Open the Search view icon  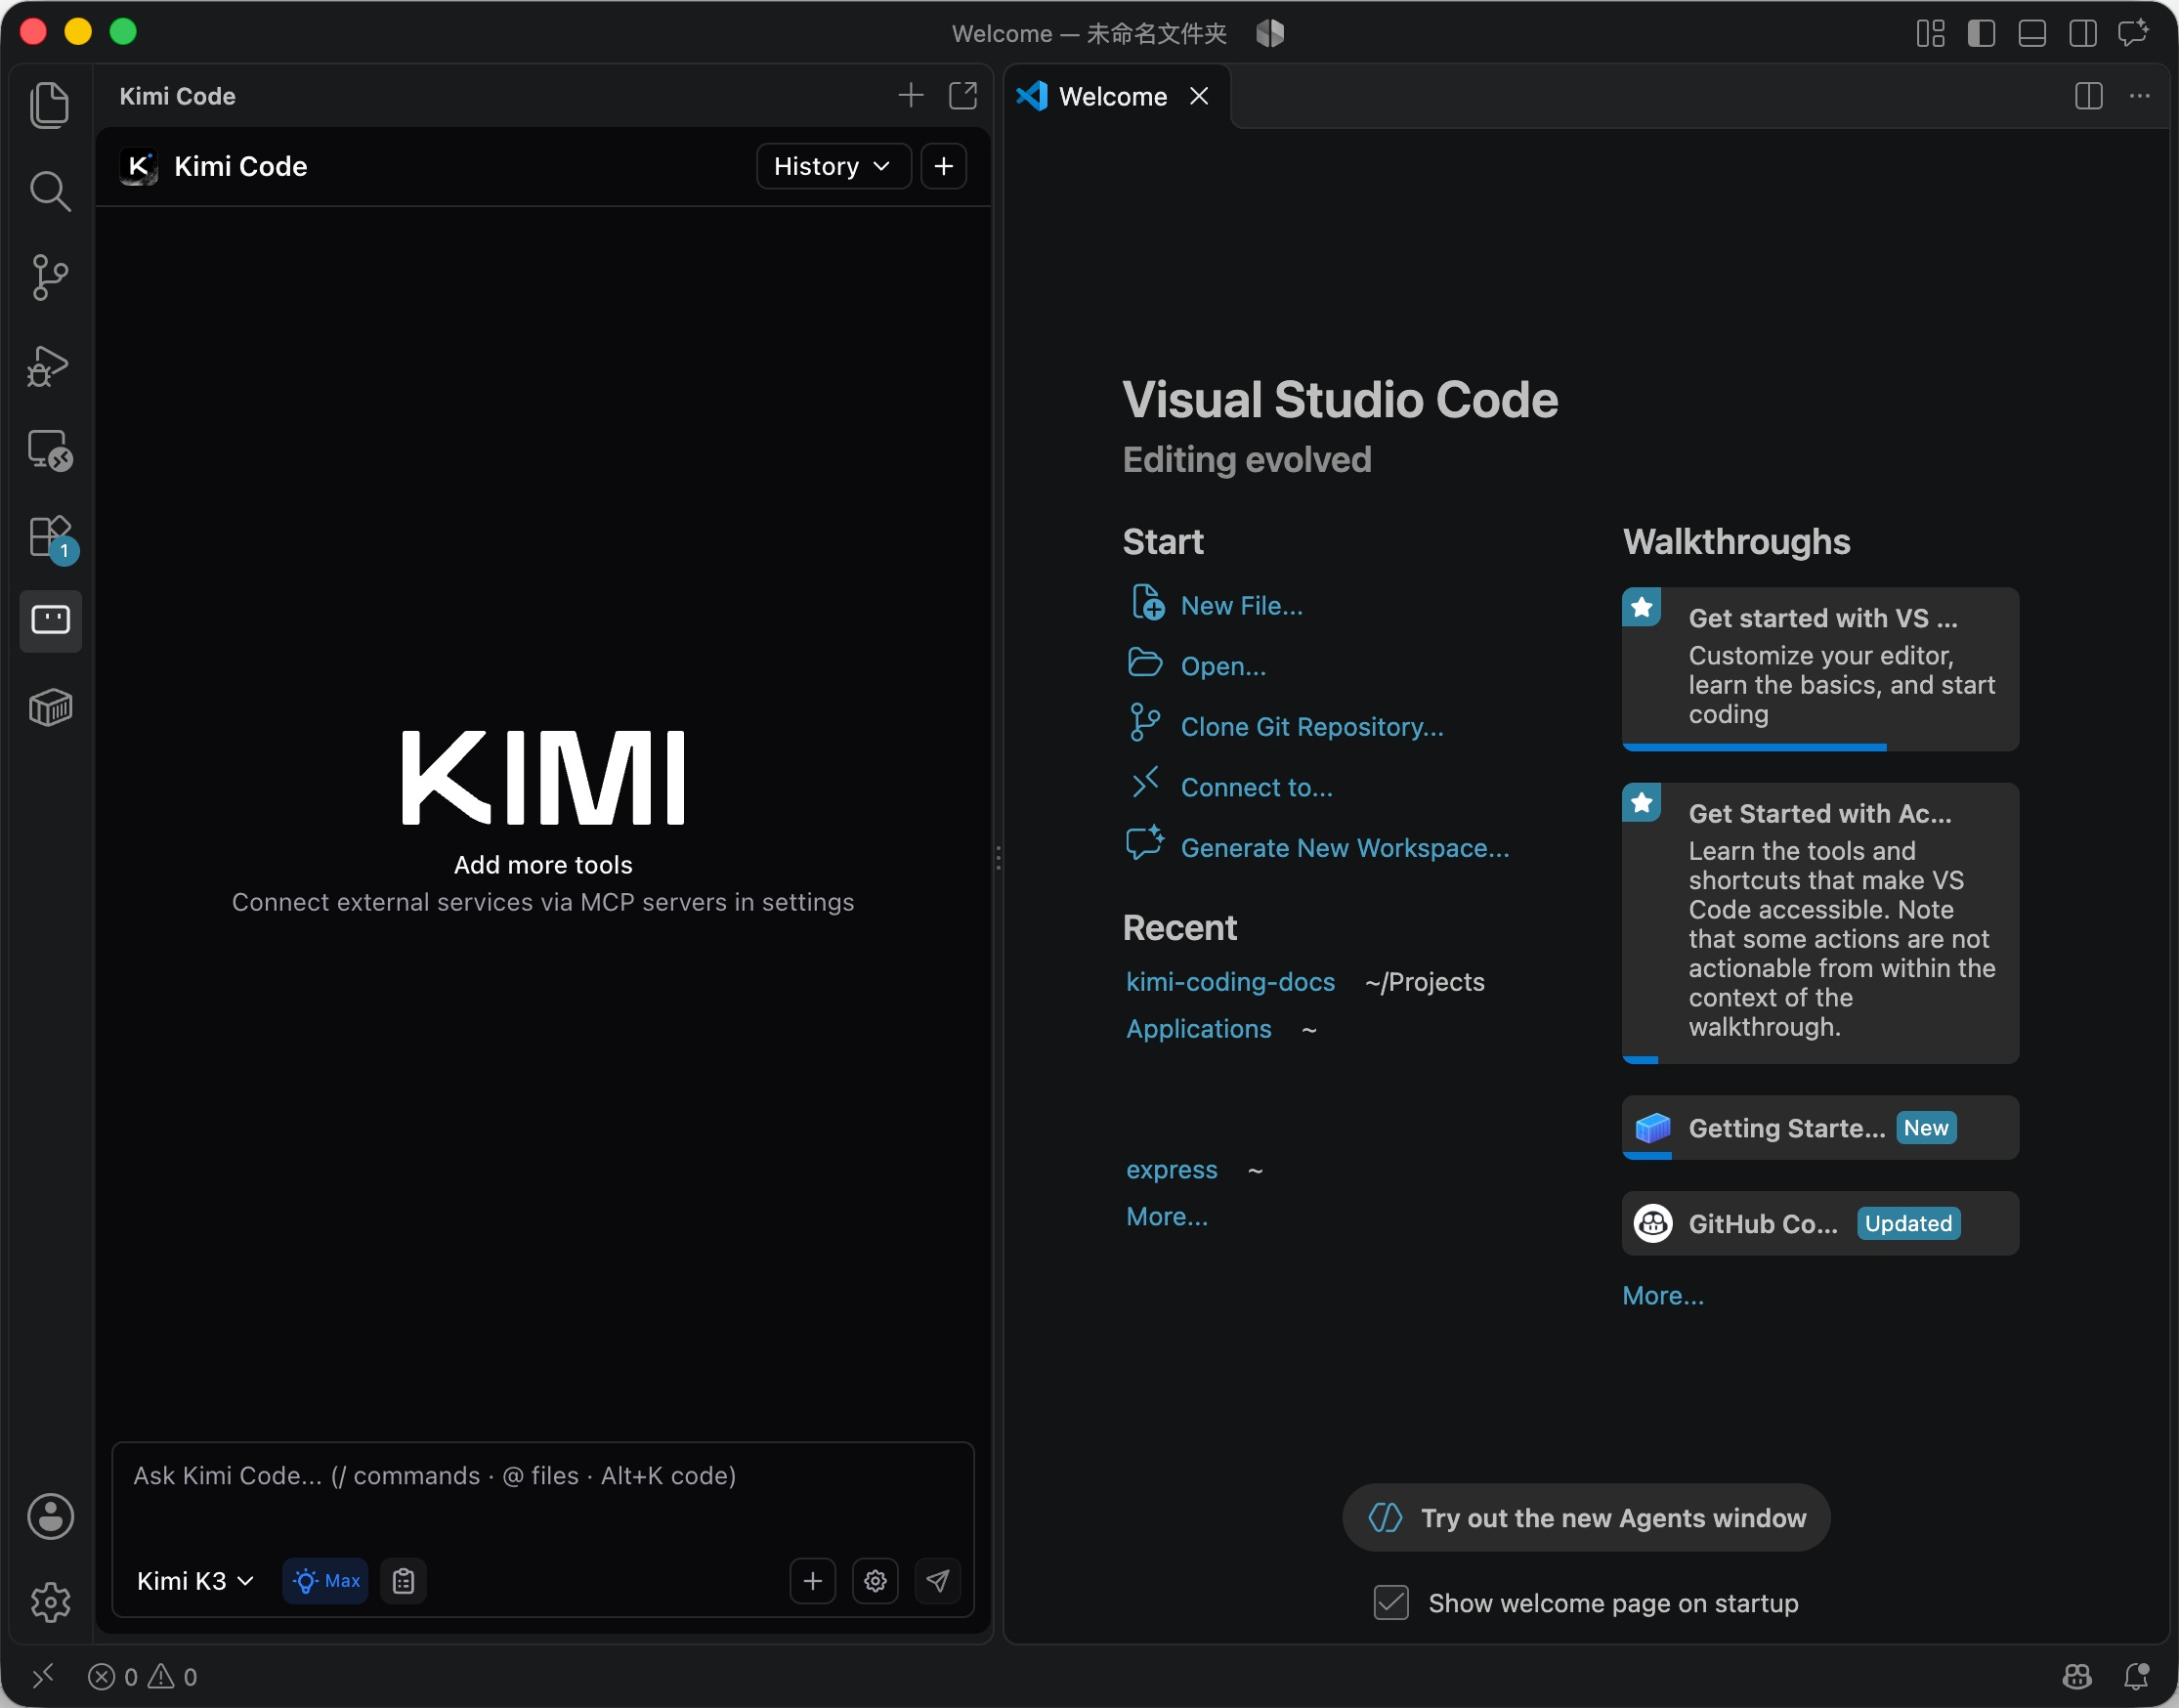tap(50, 191)
